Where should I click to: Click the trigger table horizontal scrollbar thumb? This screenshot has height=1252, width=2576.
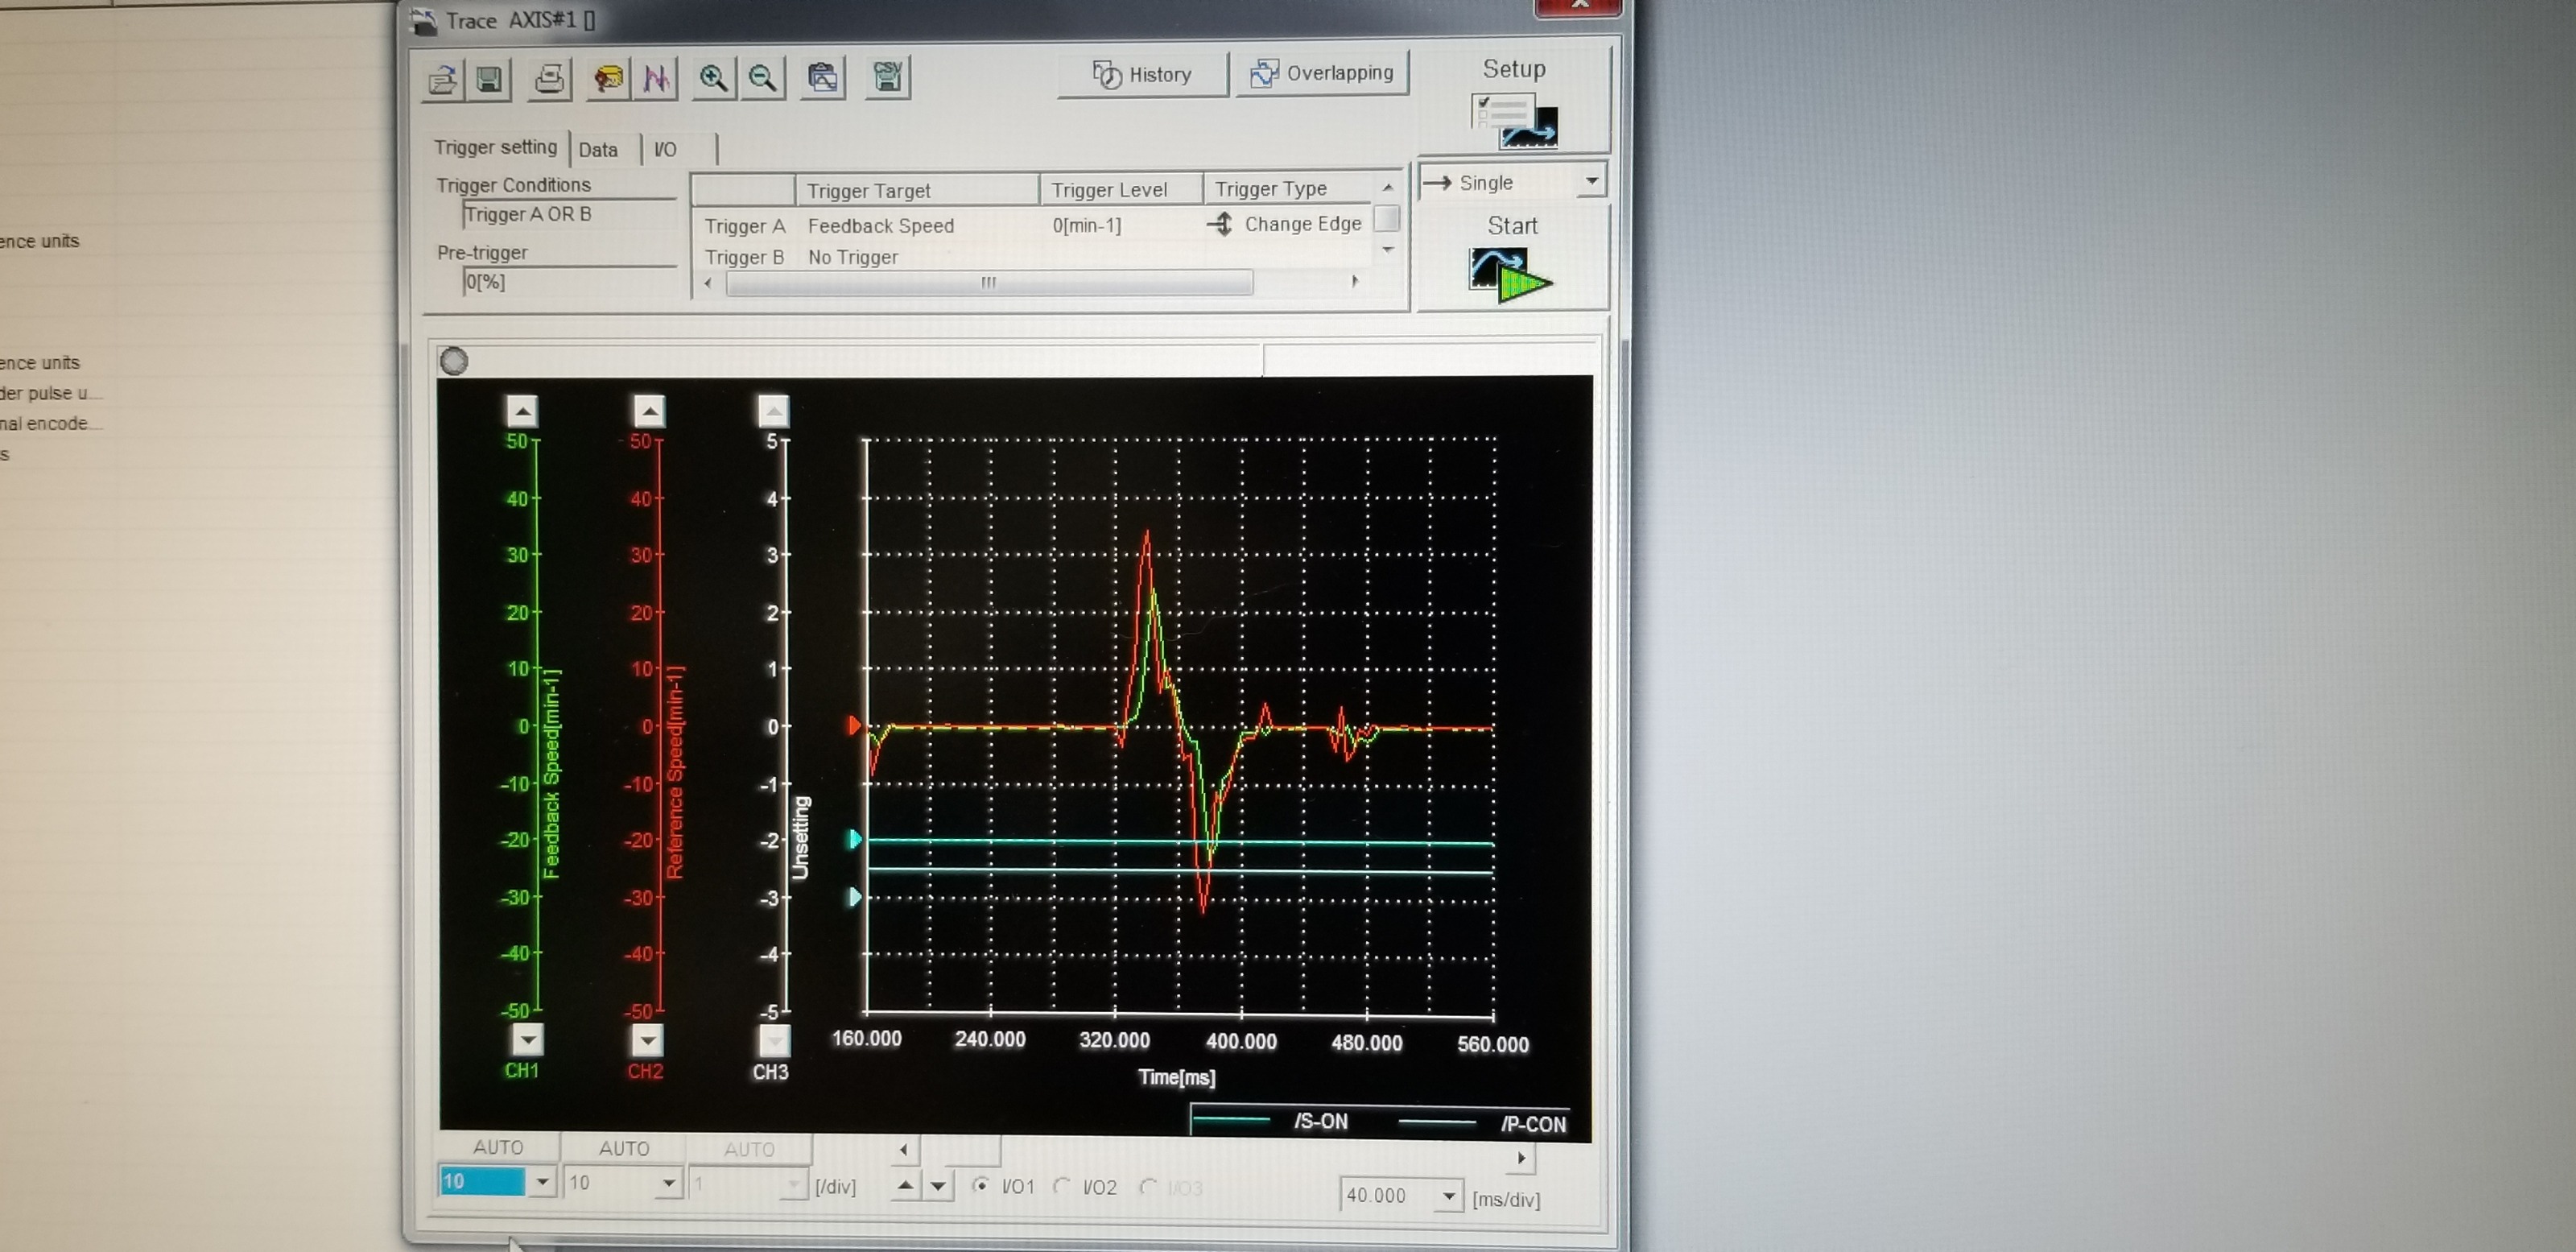tap(989, 283)
